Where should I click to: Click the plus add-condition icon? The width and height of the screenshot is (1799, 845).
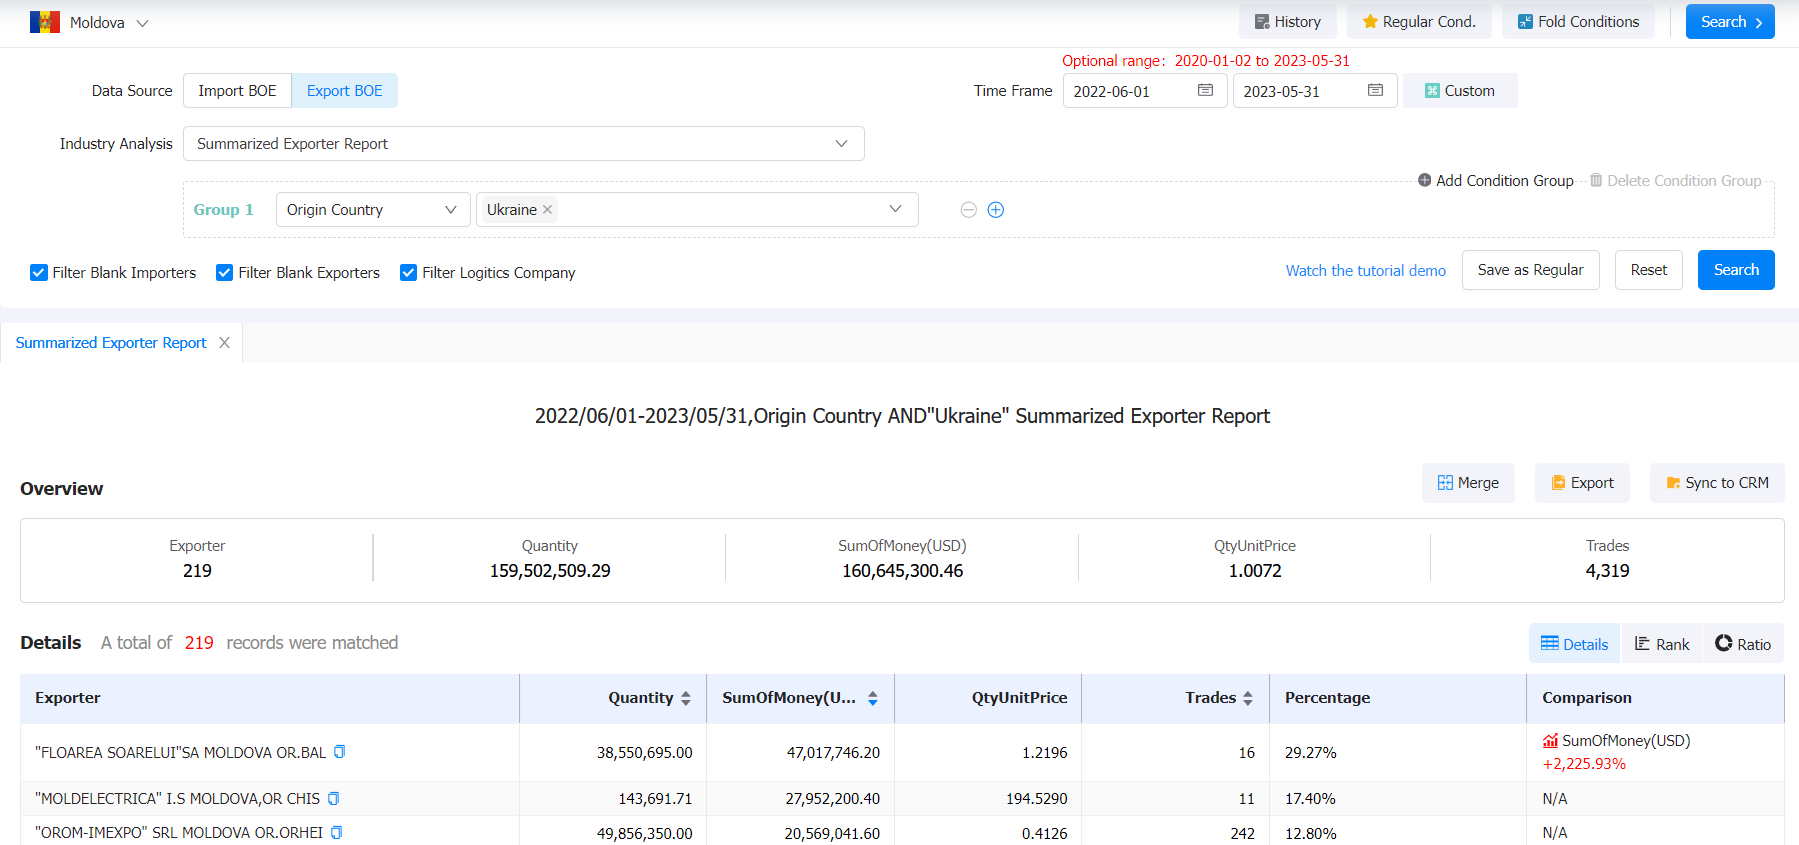996,210
